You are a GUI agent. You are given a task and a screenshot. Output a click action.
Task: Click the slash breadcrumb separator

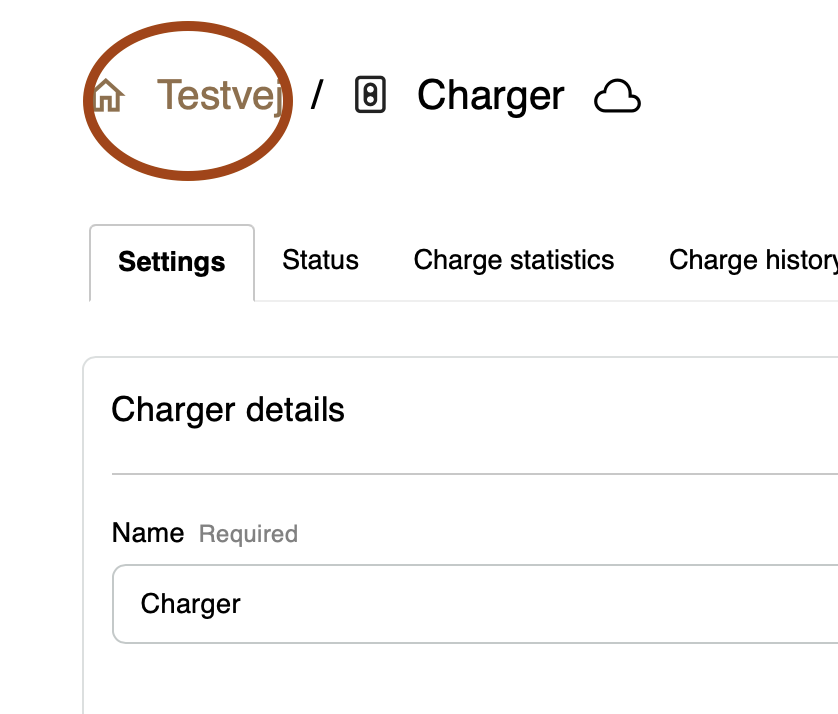pos(317,96)
